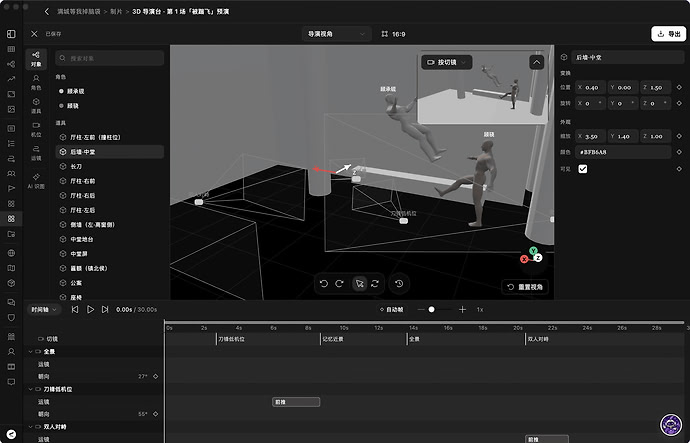Click the position X value 0.40 field
This screenshot has width=690, height=443.
tap(591, 88)
